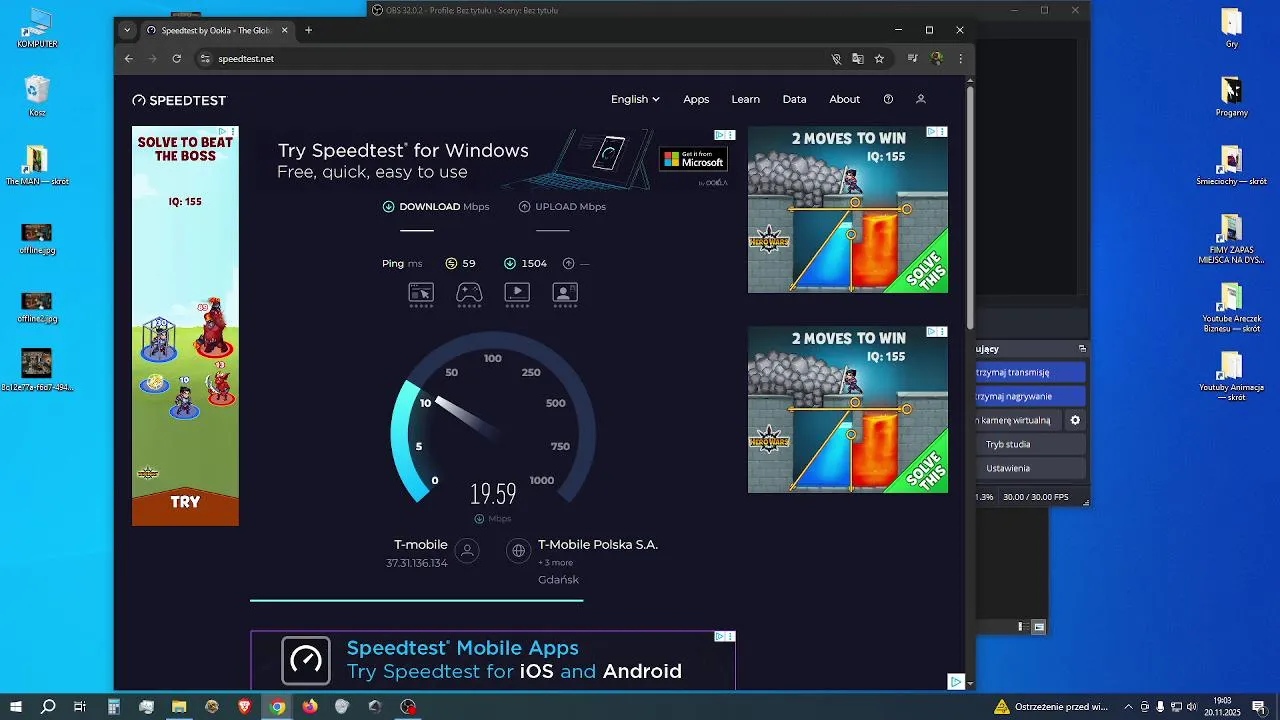The height and width of the screenshot is (720, 1280).
Task: Open the Chrome profile avatar
Action: point(937,59)
